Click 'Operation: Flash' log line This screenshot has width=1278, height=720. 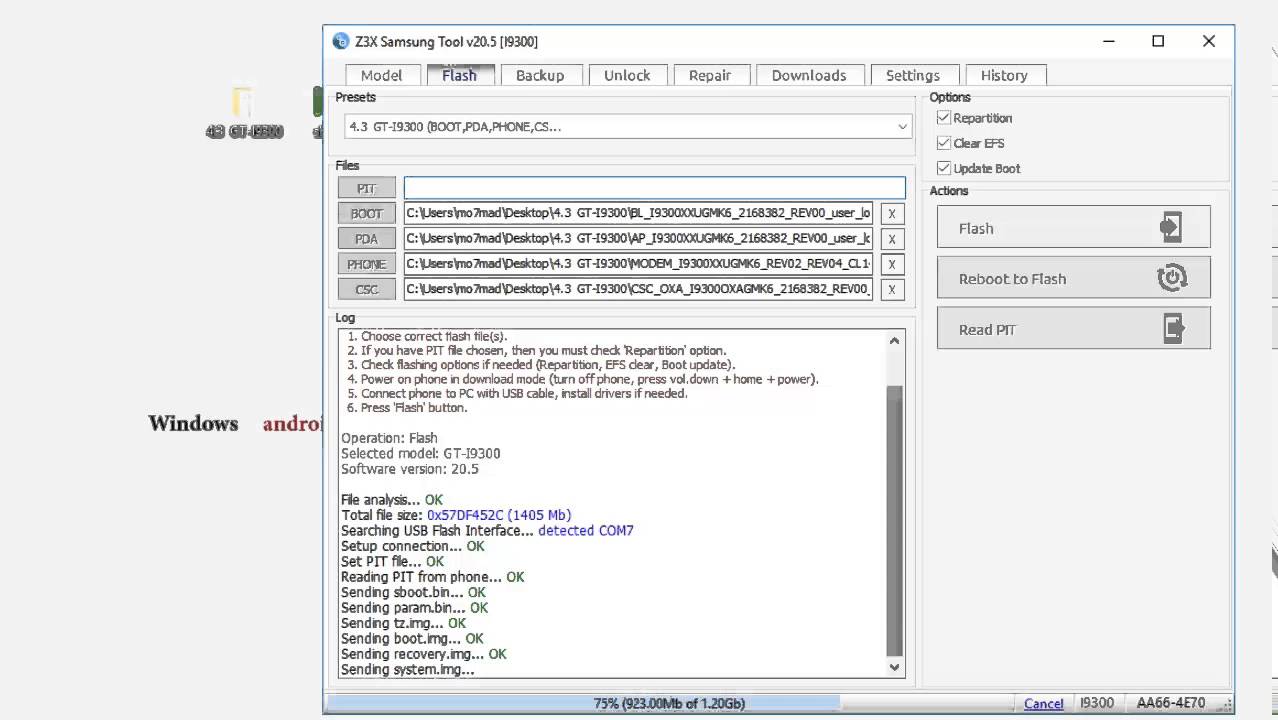[x=389, y=438]
